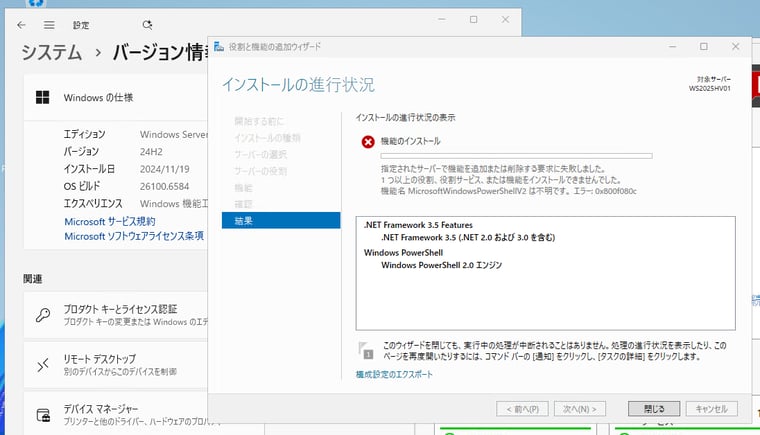Close the wizard with the X button
This screenshot has width=760, height=435.
click(735, 47)
